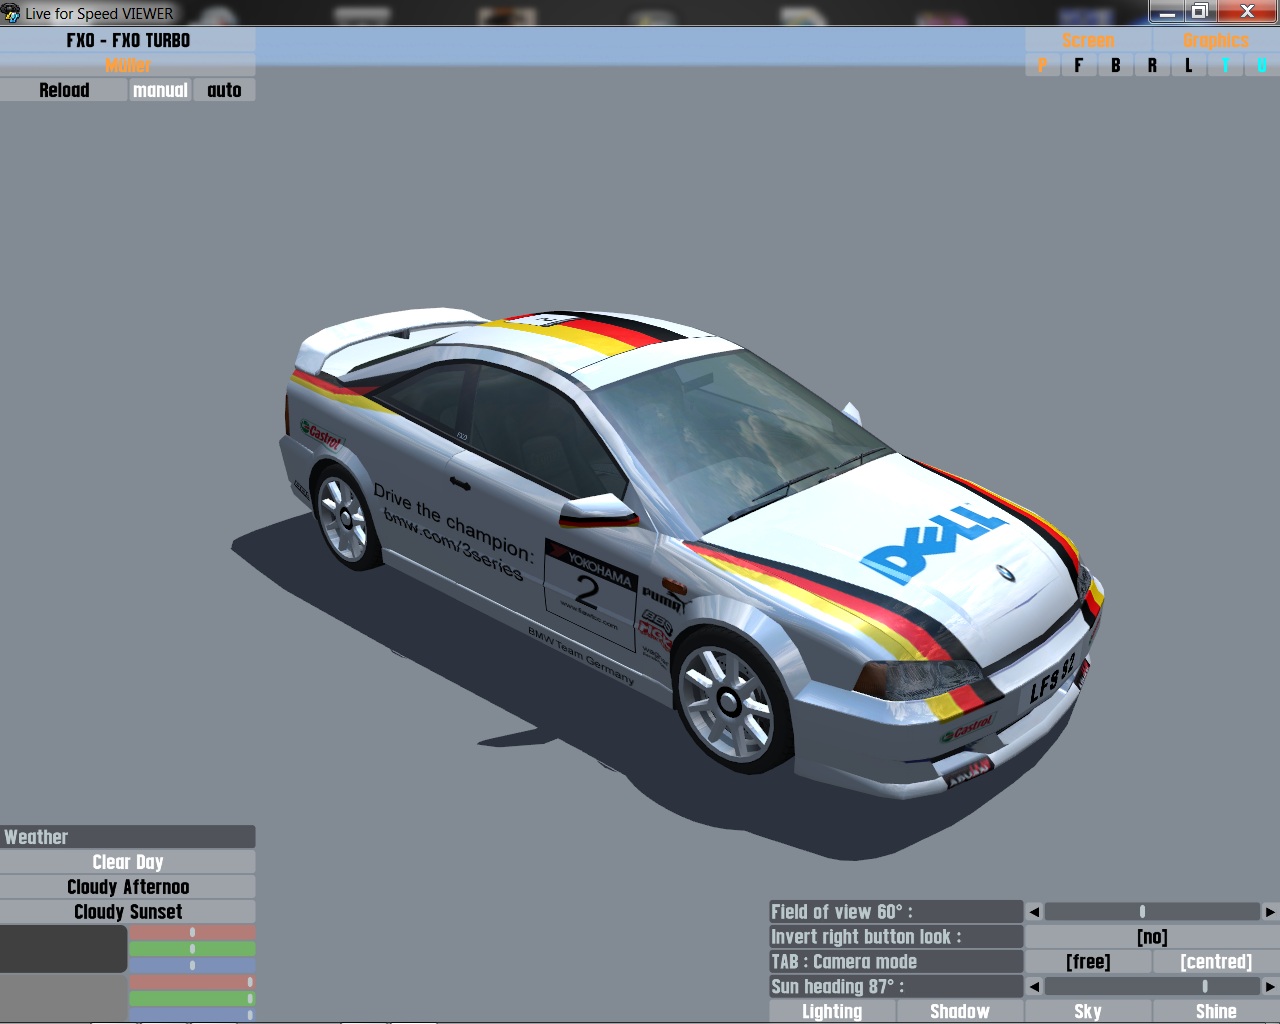Image resolution: width=1280 pixels, height=1024 pixels.
Task: Click the TAB : Camera mode label
Action: coord(896,962)
